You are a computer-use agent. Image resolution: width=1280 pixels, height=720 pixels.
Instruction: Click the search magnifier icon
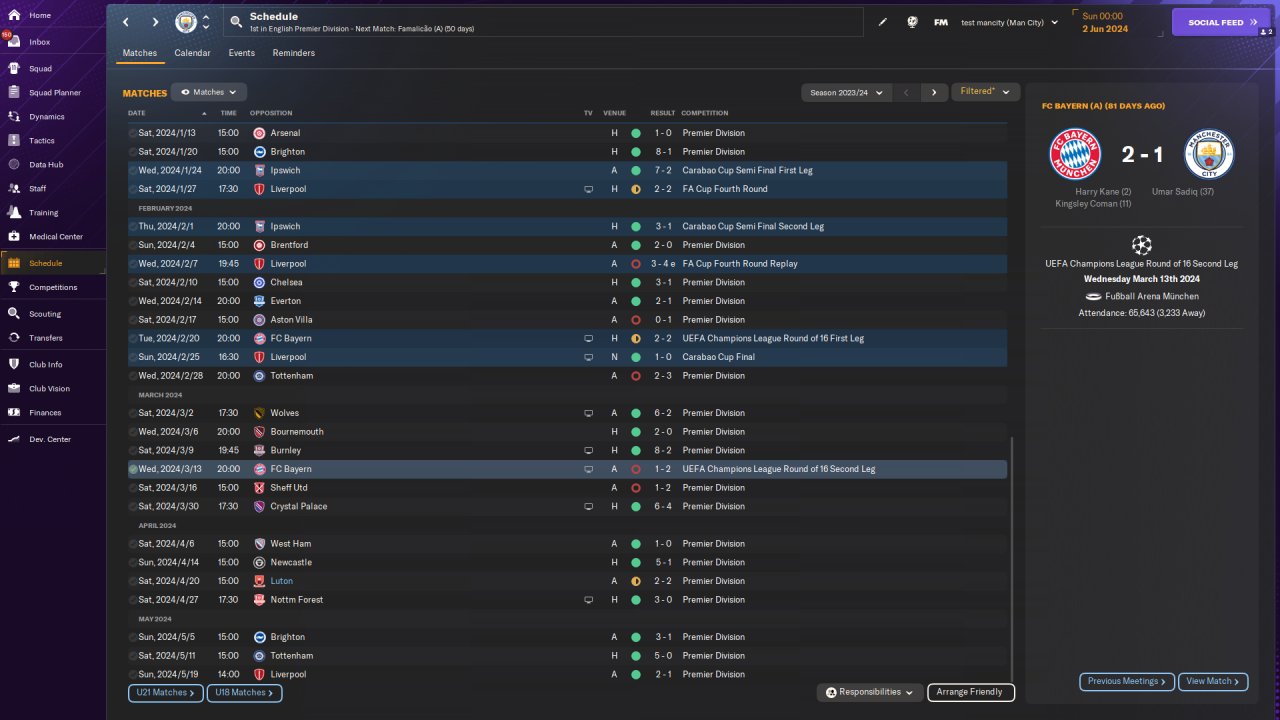coord(235,22)
